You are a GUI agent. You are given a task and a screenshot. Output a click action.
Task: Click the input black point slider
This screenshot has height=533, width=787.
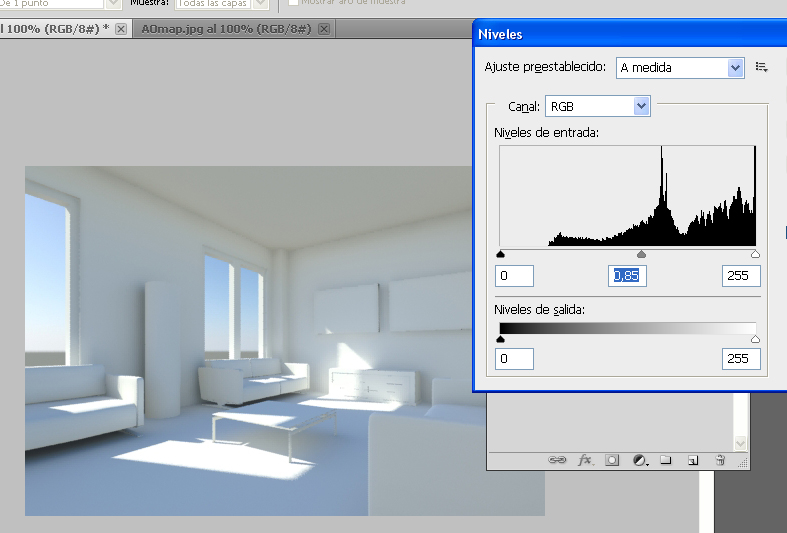click(x=500, y=254)
